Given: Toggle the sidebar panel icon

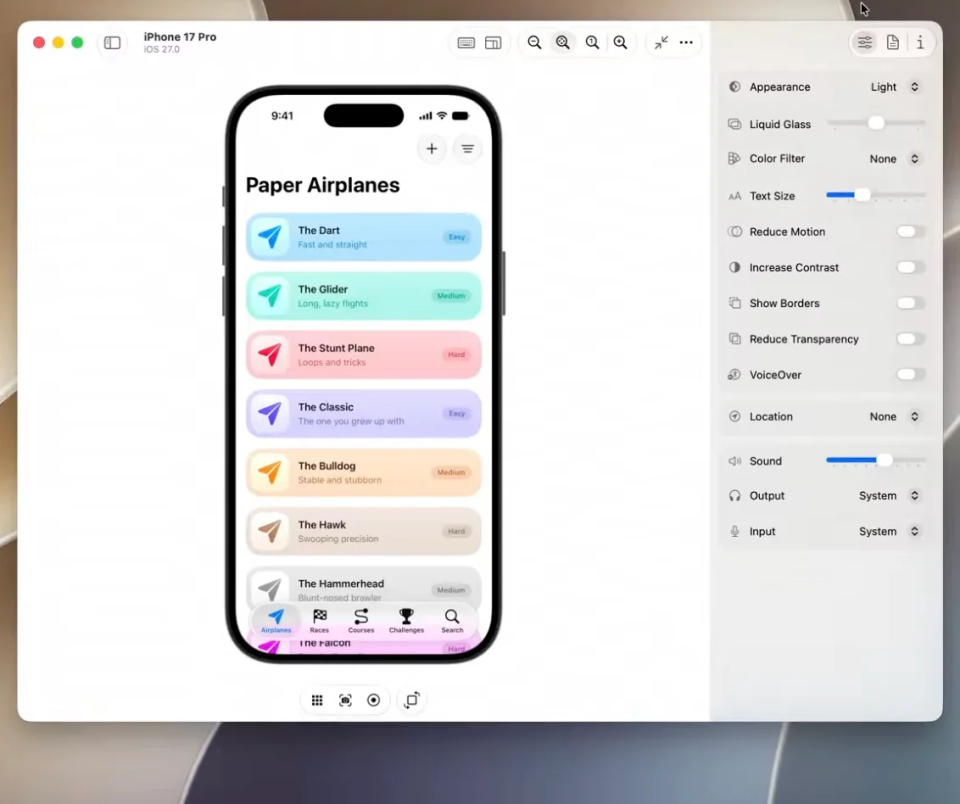Looking at the screenshot, I should tap(112, 42).
